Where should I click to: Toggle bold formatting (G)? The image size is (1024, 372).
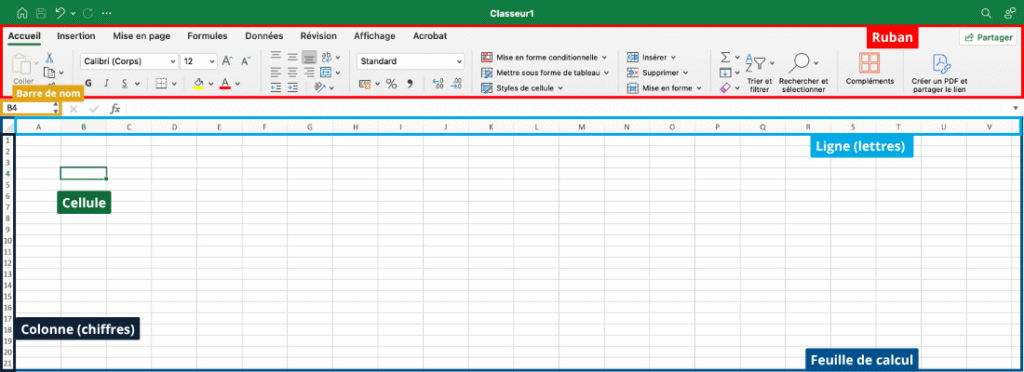(x=88, y=84)
